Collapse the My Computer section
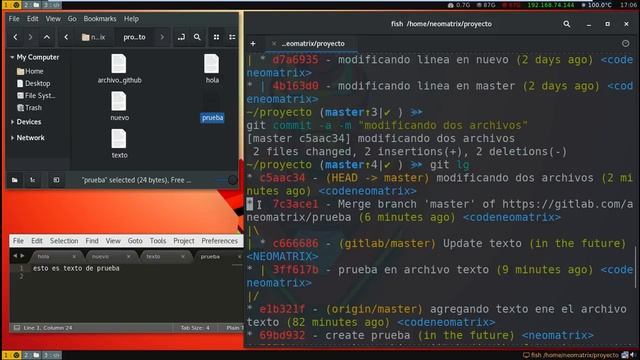This screenshot has height=360, width=640. 12,58
